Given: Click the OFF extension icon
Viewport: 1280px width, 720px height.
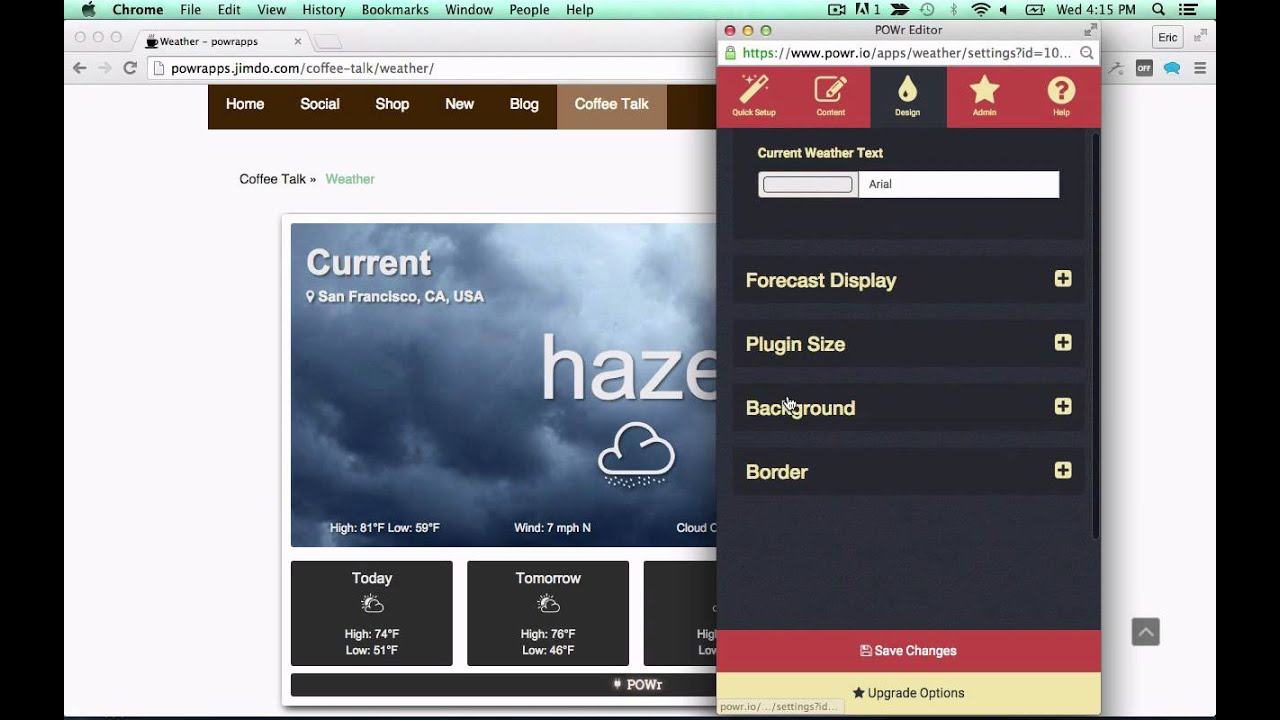Looking at the screenshot, I should (1144, 68).
